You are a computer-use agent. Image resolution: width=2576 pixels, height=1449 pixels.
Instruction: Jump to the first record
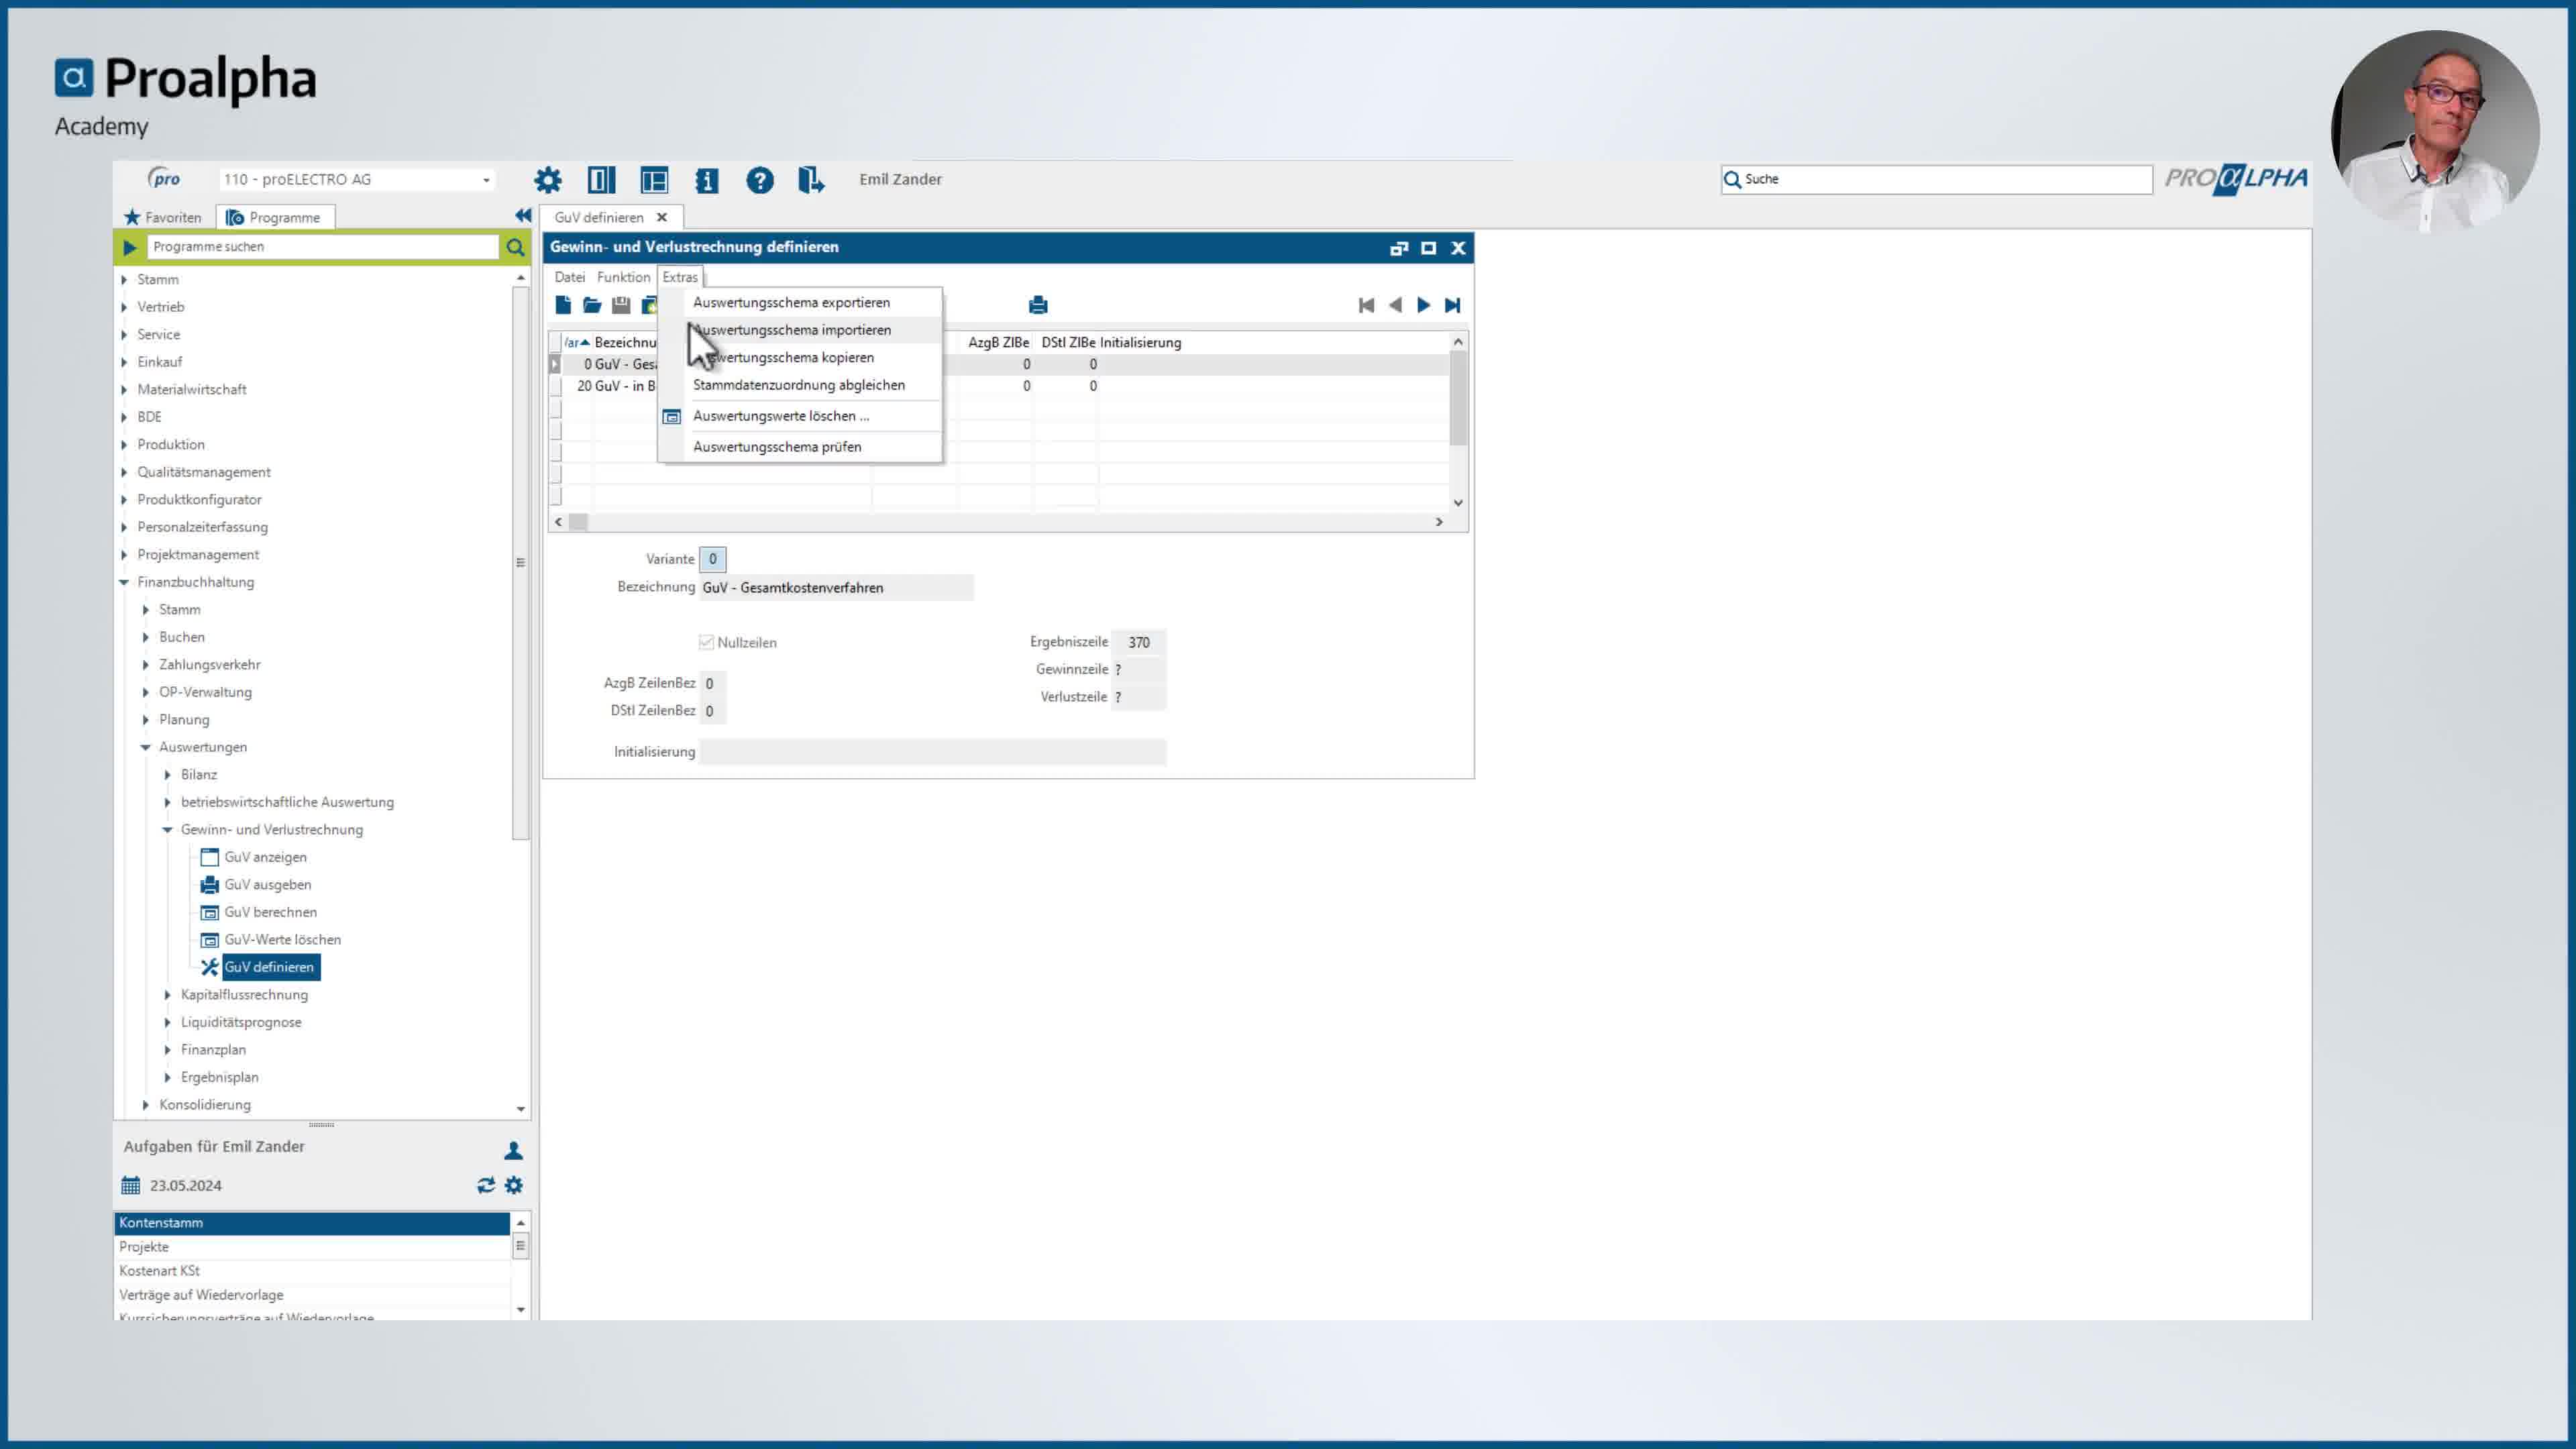(1366, 305)
